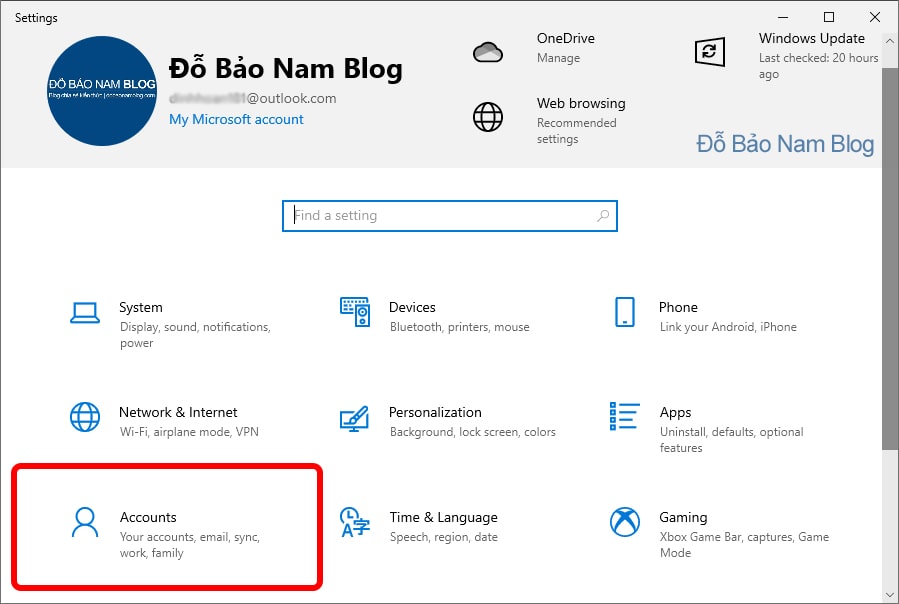Open Network & Internet globe icon
Viewport: 899px width, 604px height.
85,416
